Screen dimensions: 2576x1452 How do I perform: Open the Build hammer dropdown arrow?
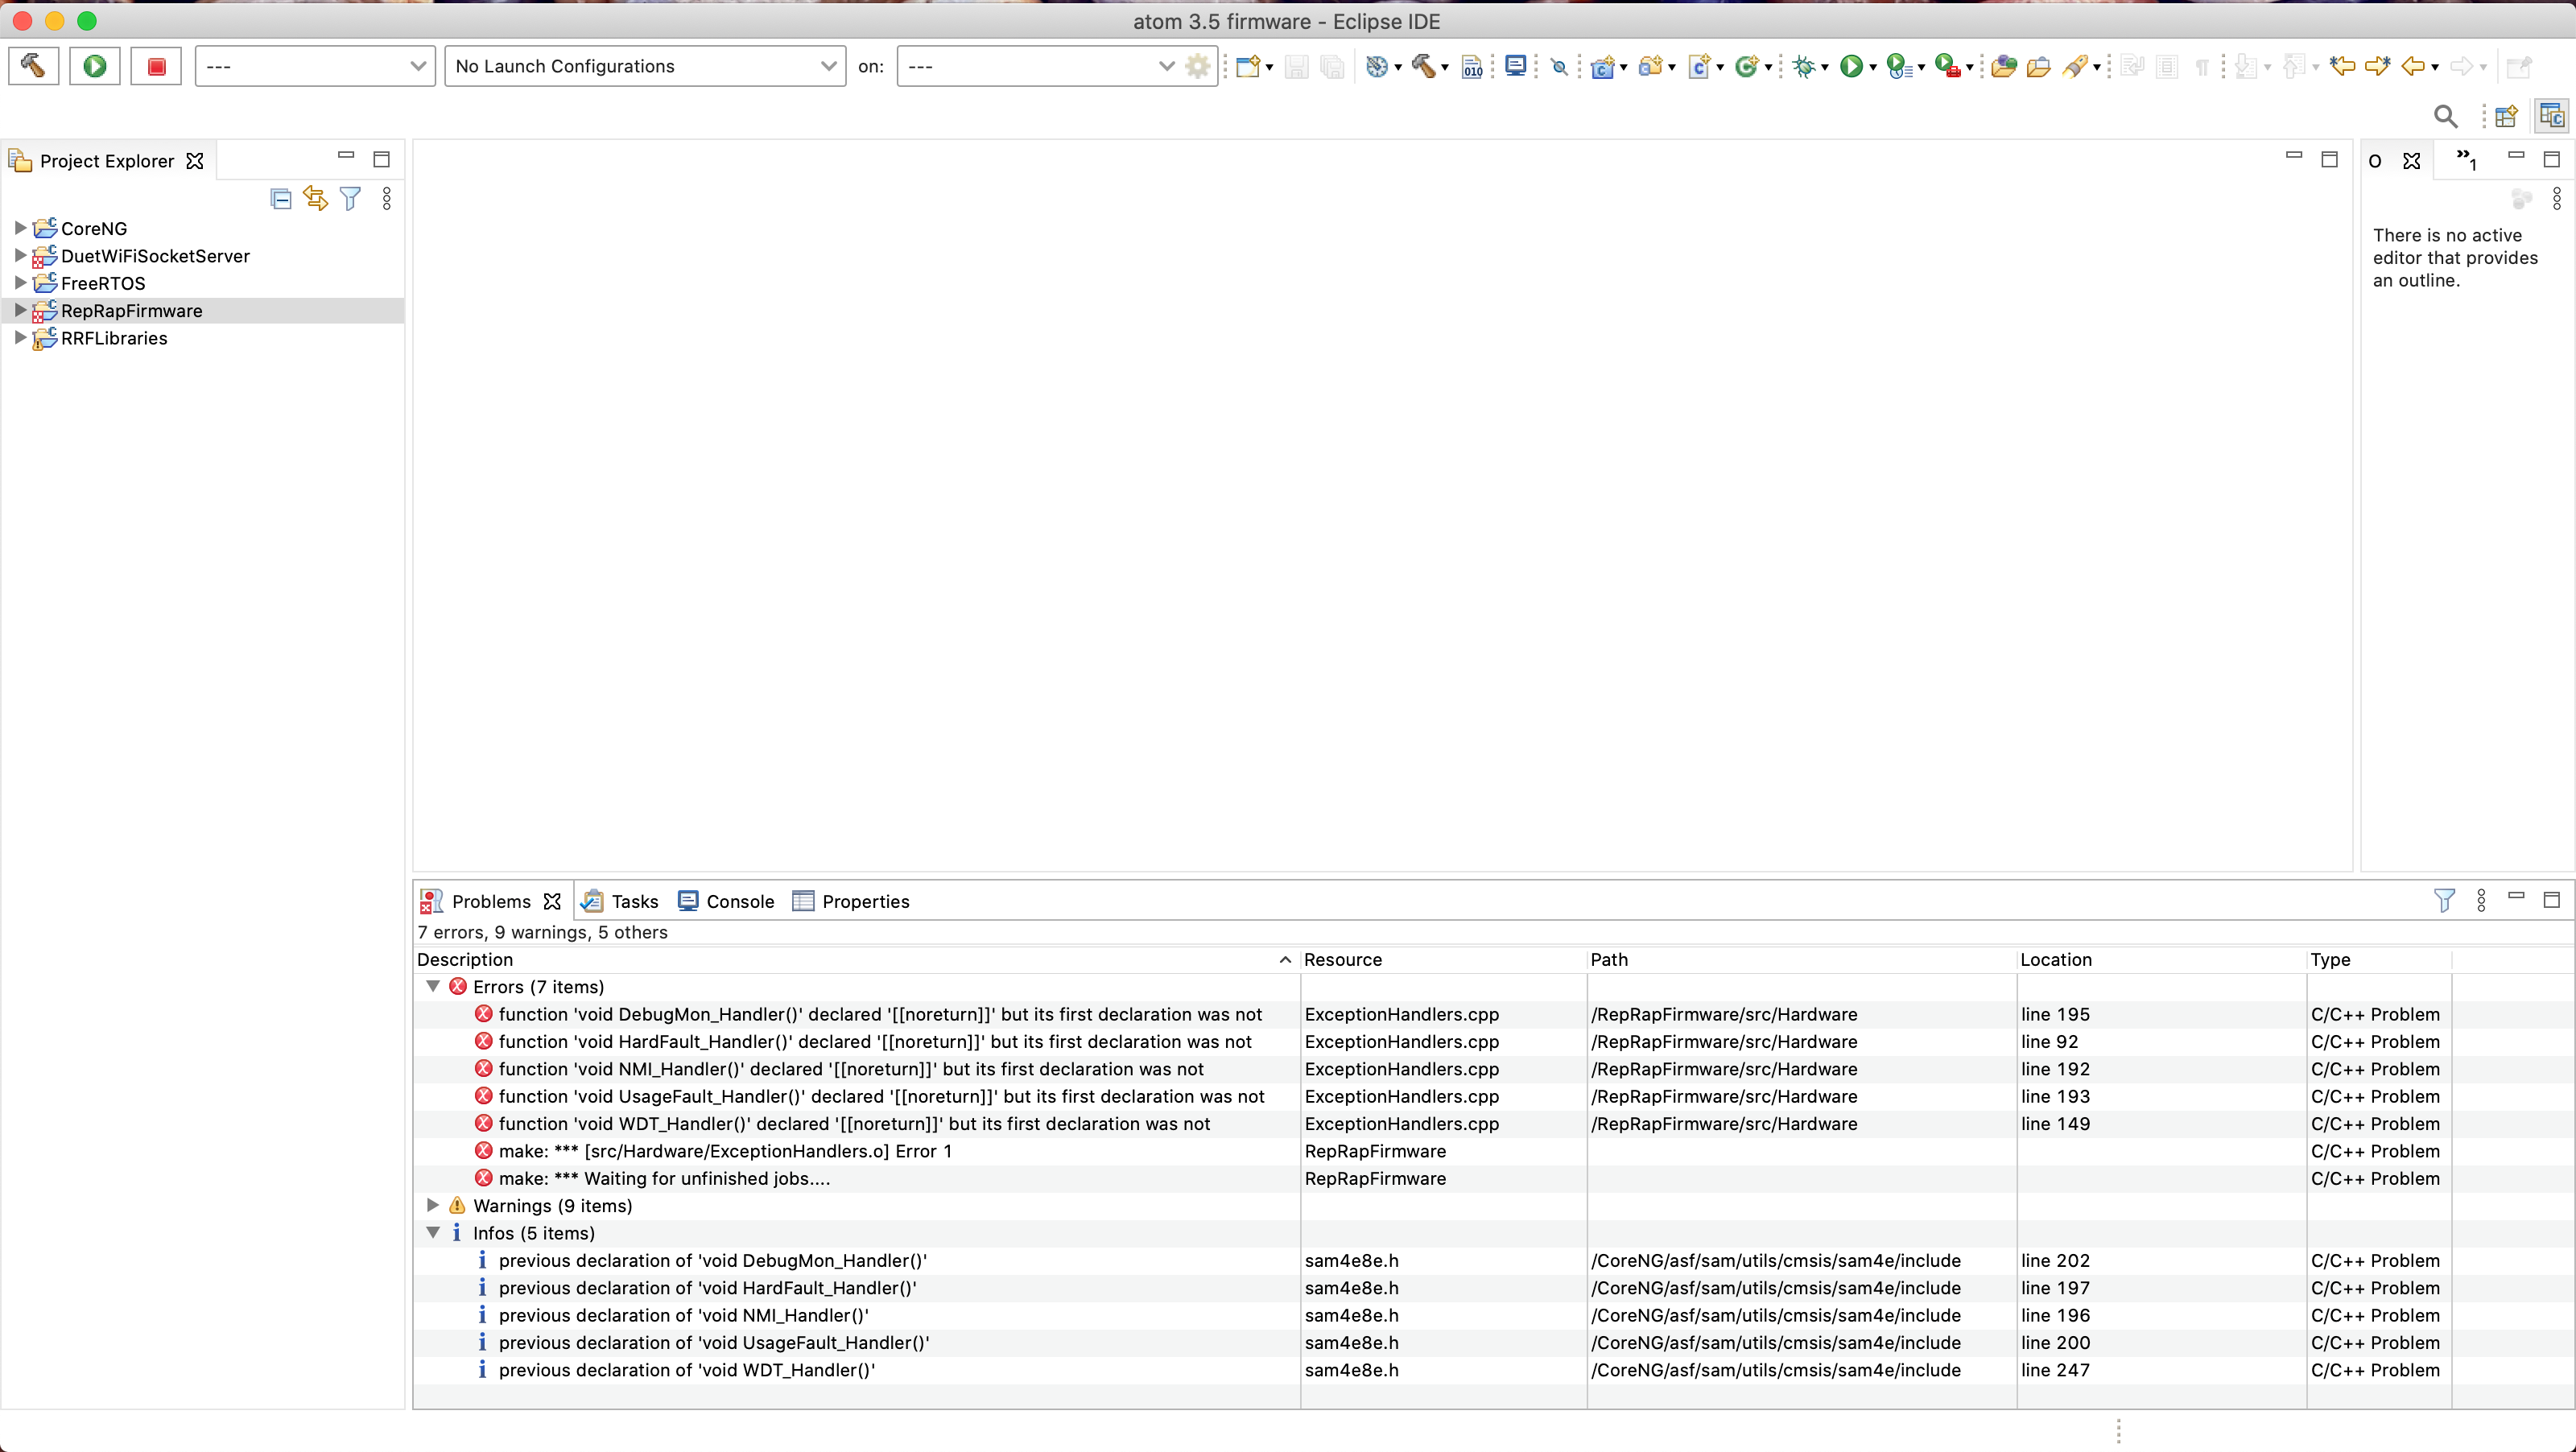tap(1445, 68)
